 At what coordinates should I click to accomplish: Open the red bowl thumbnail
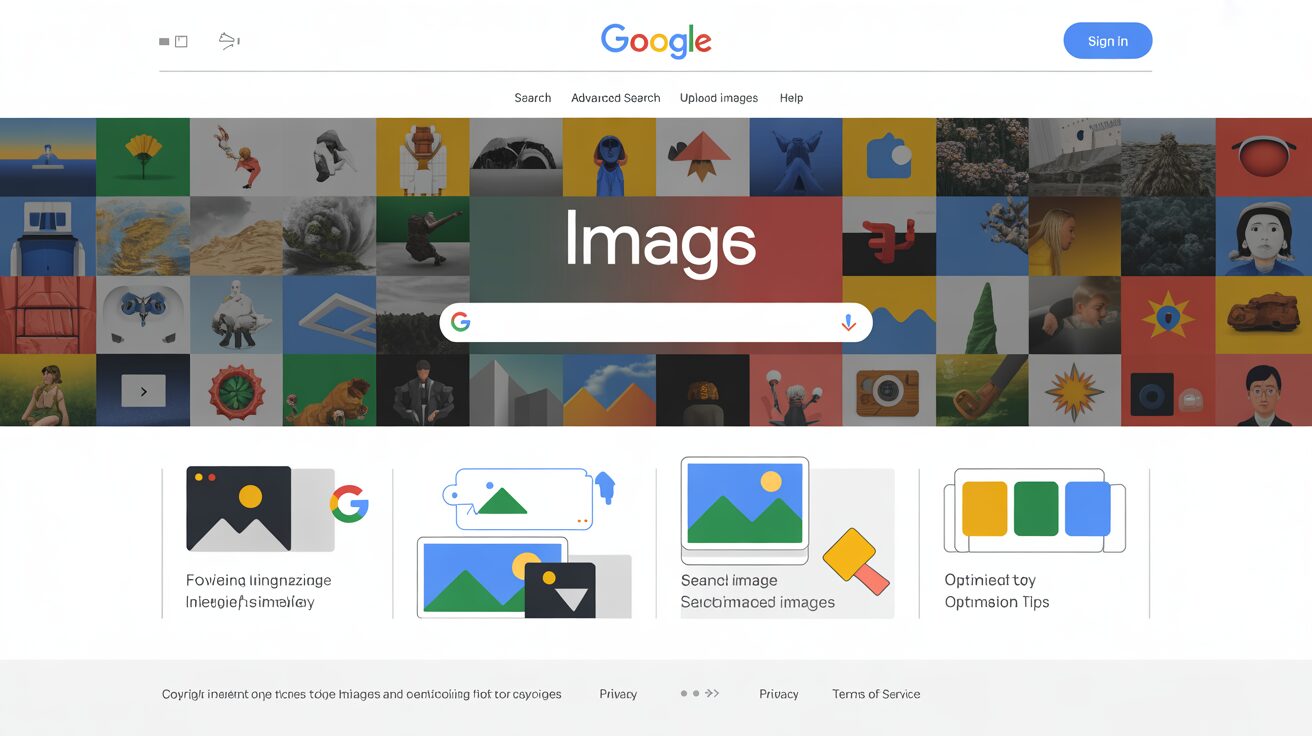pyautogui.click(x=1264, y=157)
